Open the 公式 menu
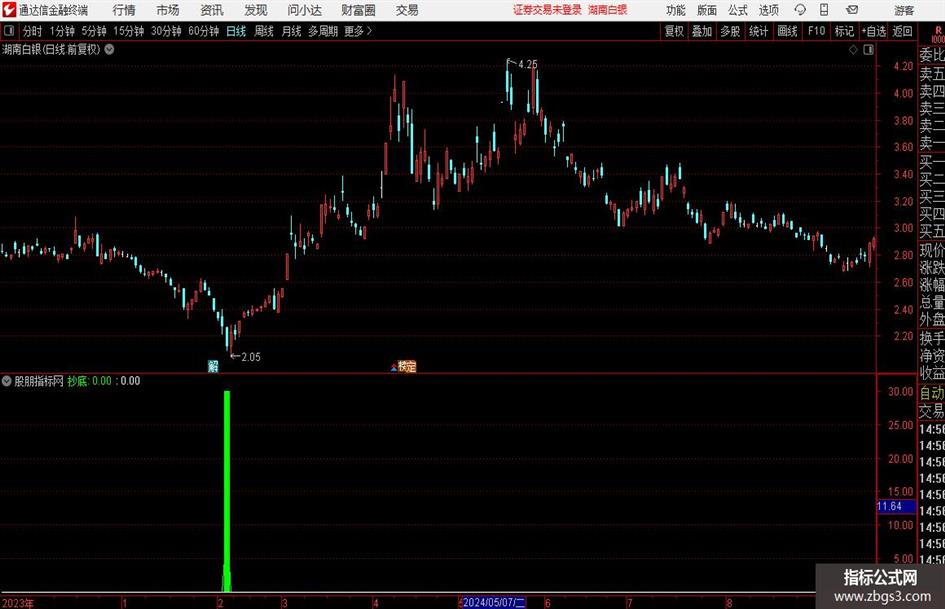 738,10
